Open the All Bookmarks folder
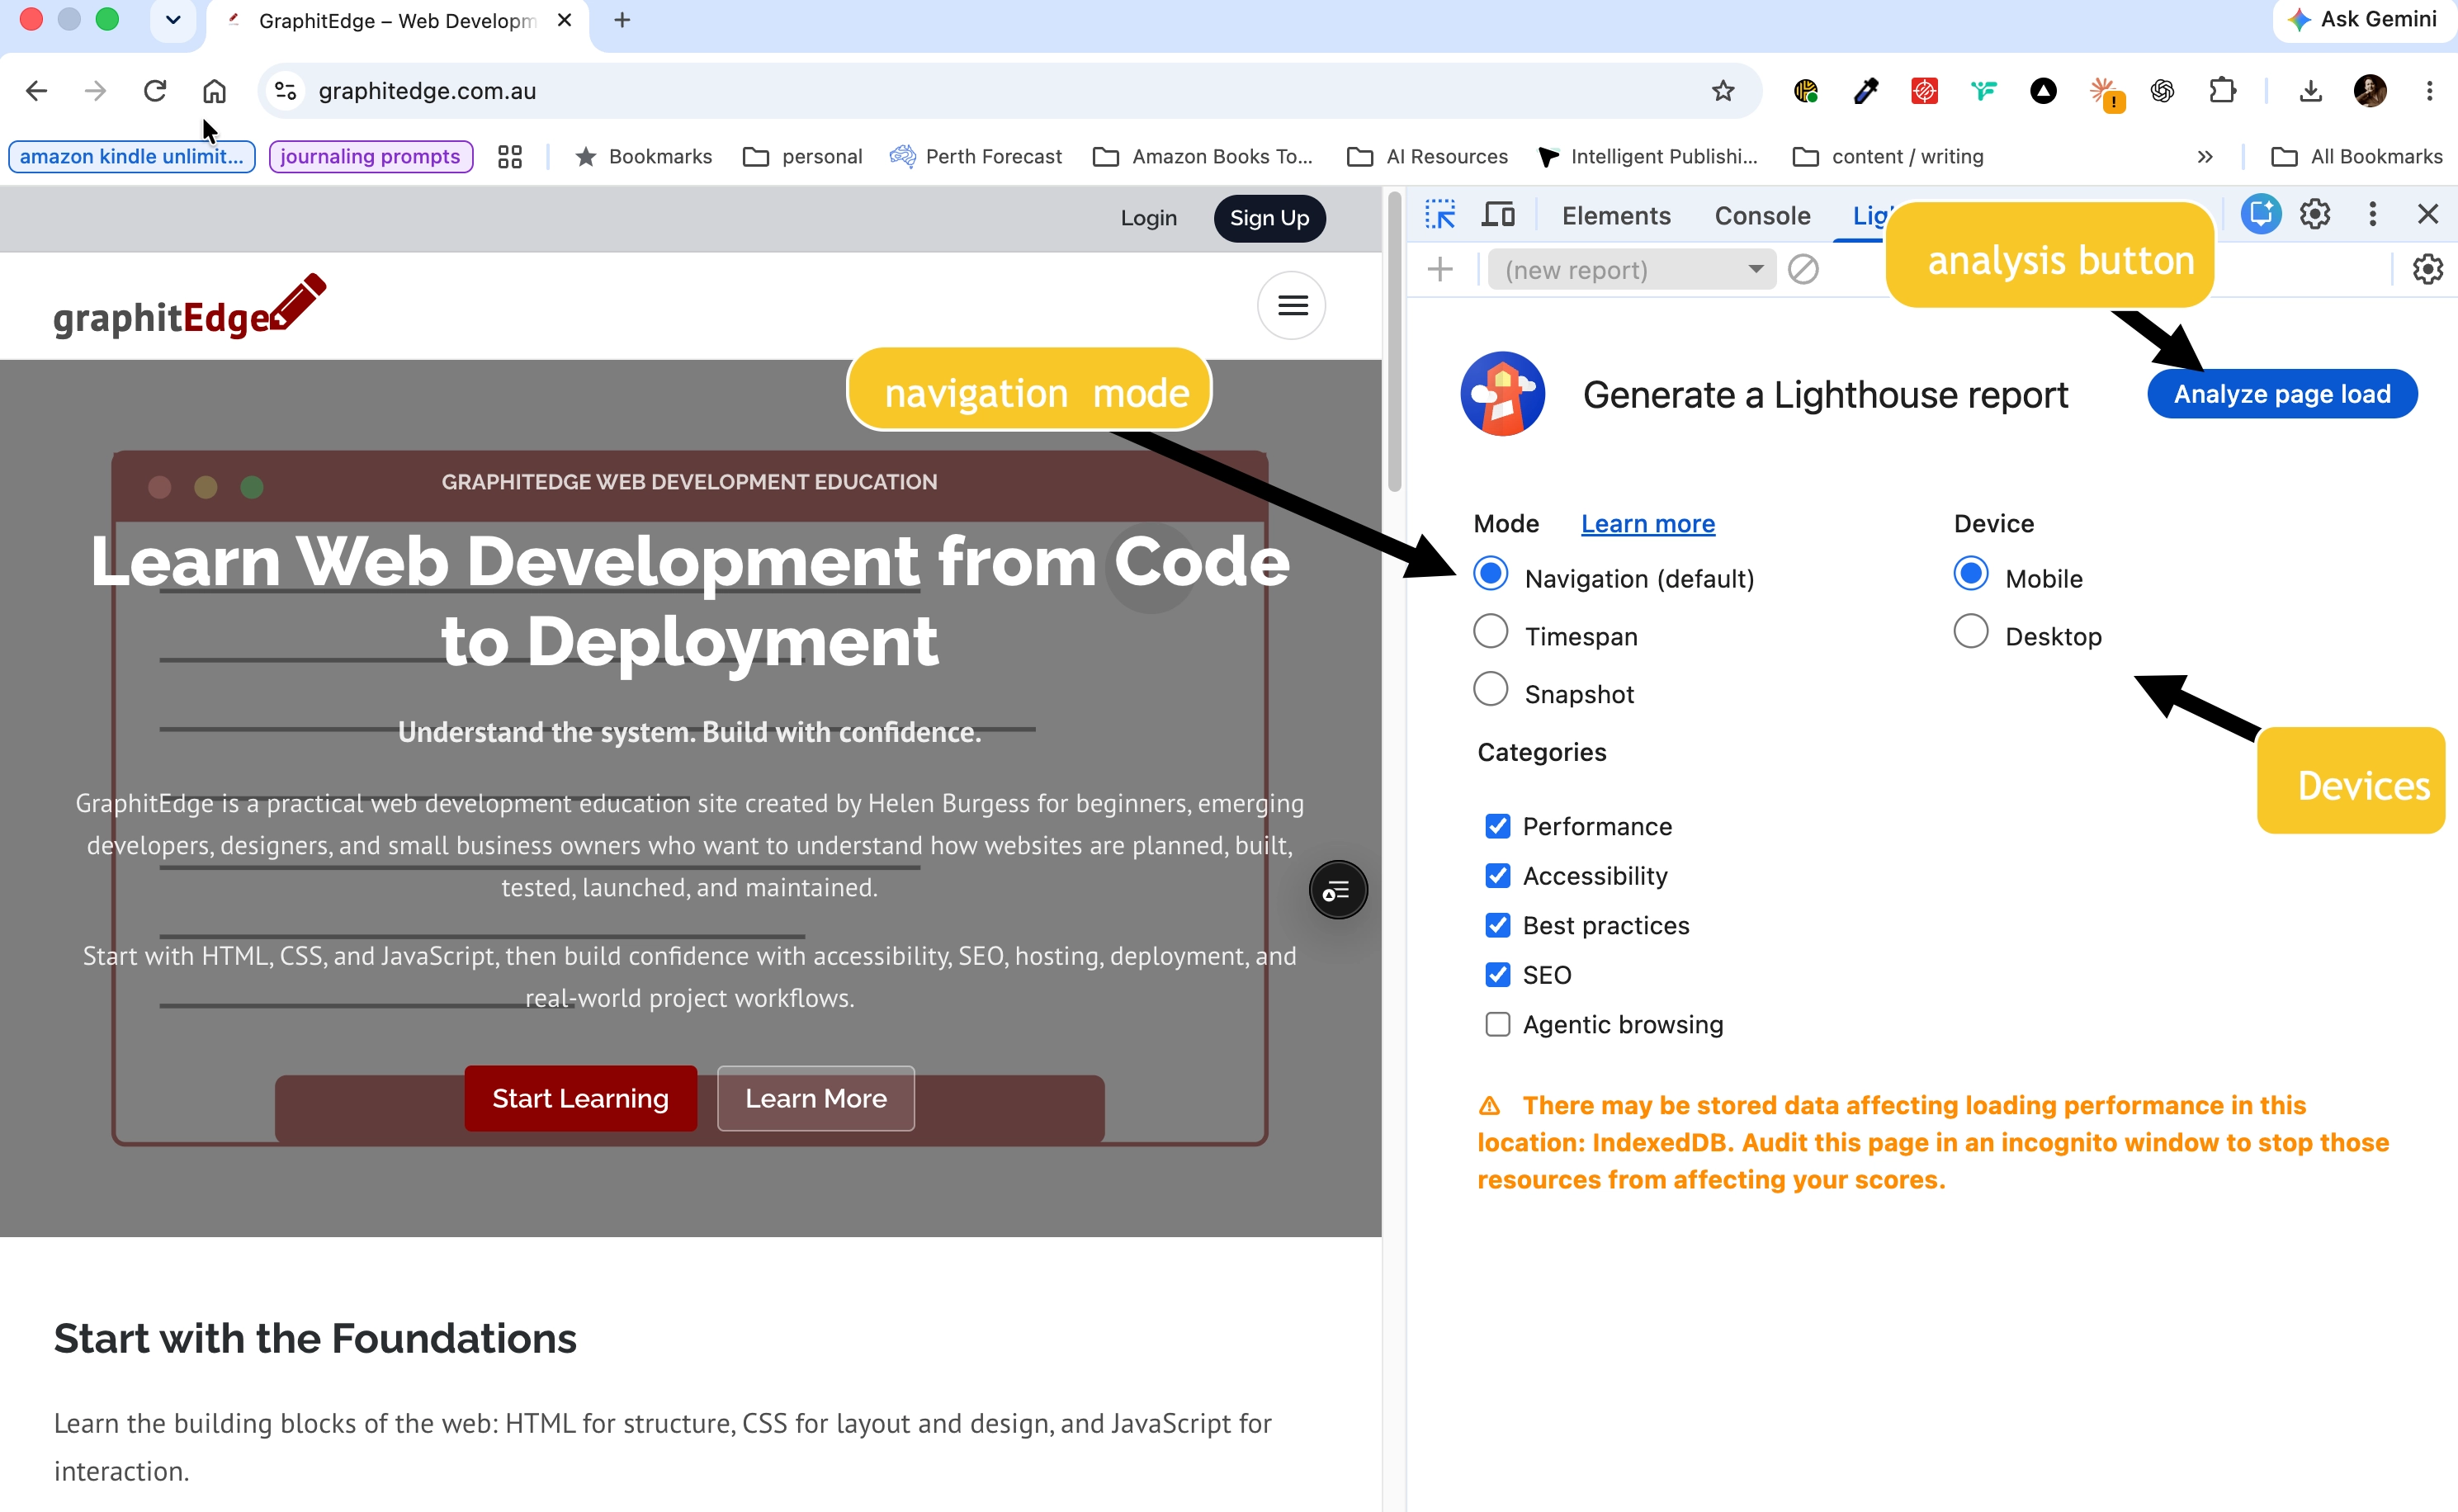The height and width of the screenshot is (1512, 2458). pos(2357,157)
